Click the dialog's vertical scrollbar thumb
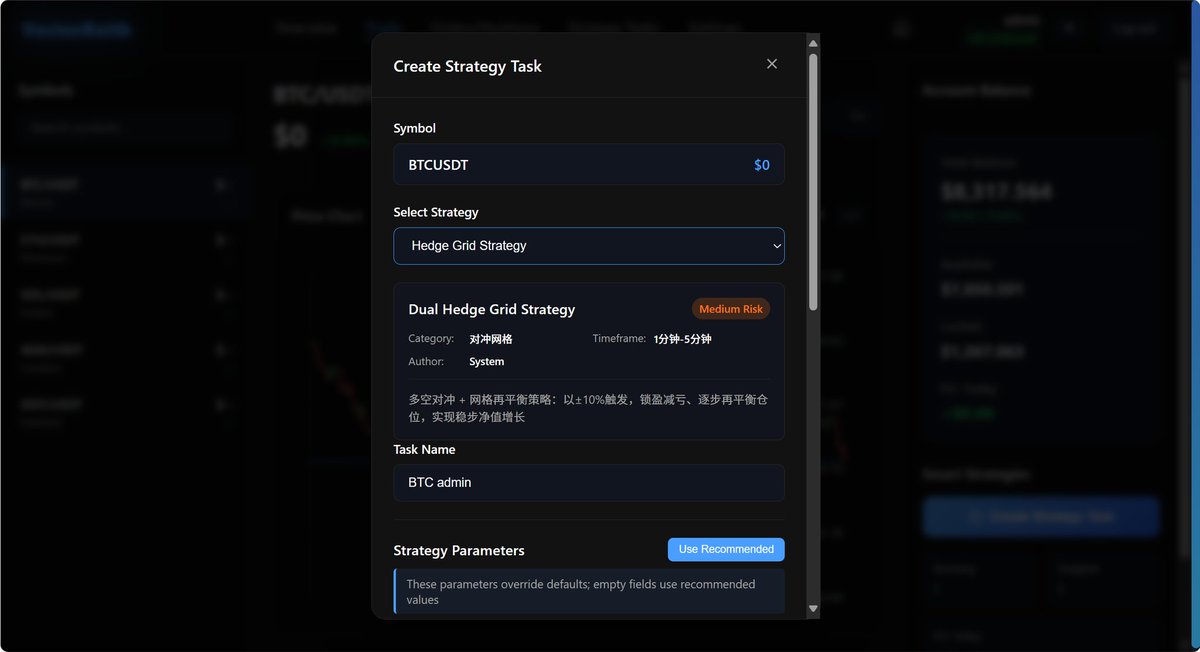Screen dimensions: 1200x652 tap(813, 180)
